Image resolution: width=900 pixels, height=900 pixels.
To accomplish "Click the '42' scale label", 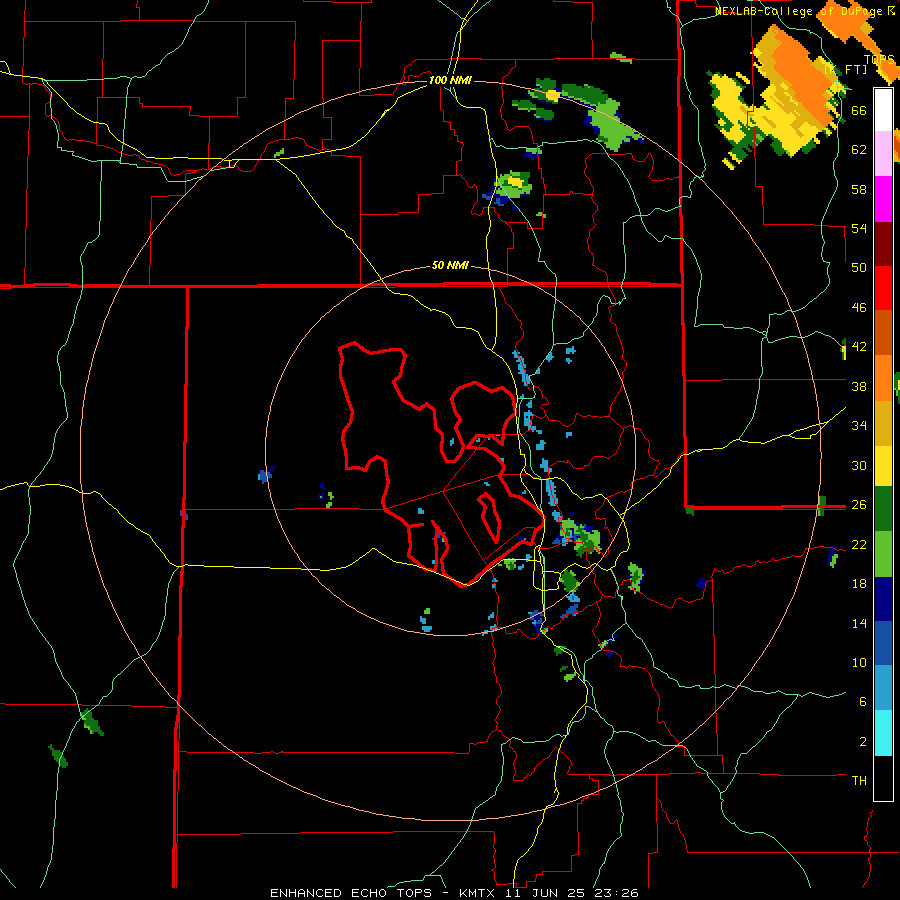I will pos(859,346).
